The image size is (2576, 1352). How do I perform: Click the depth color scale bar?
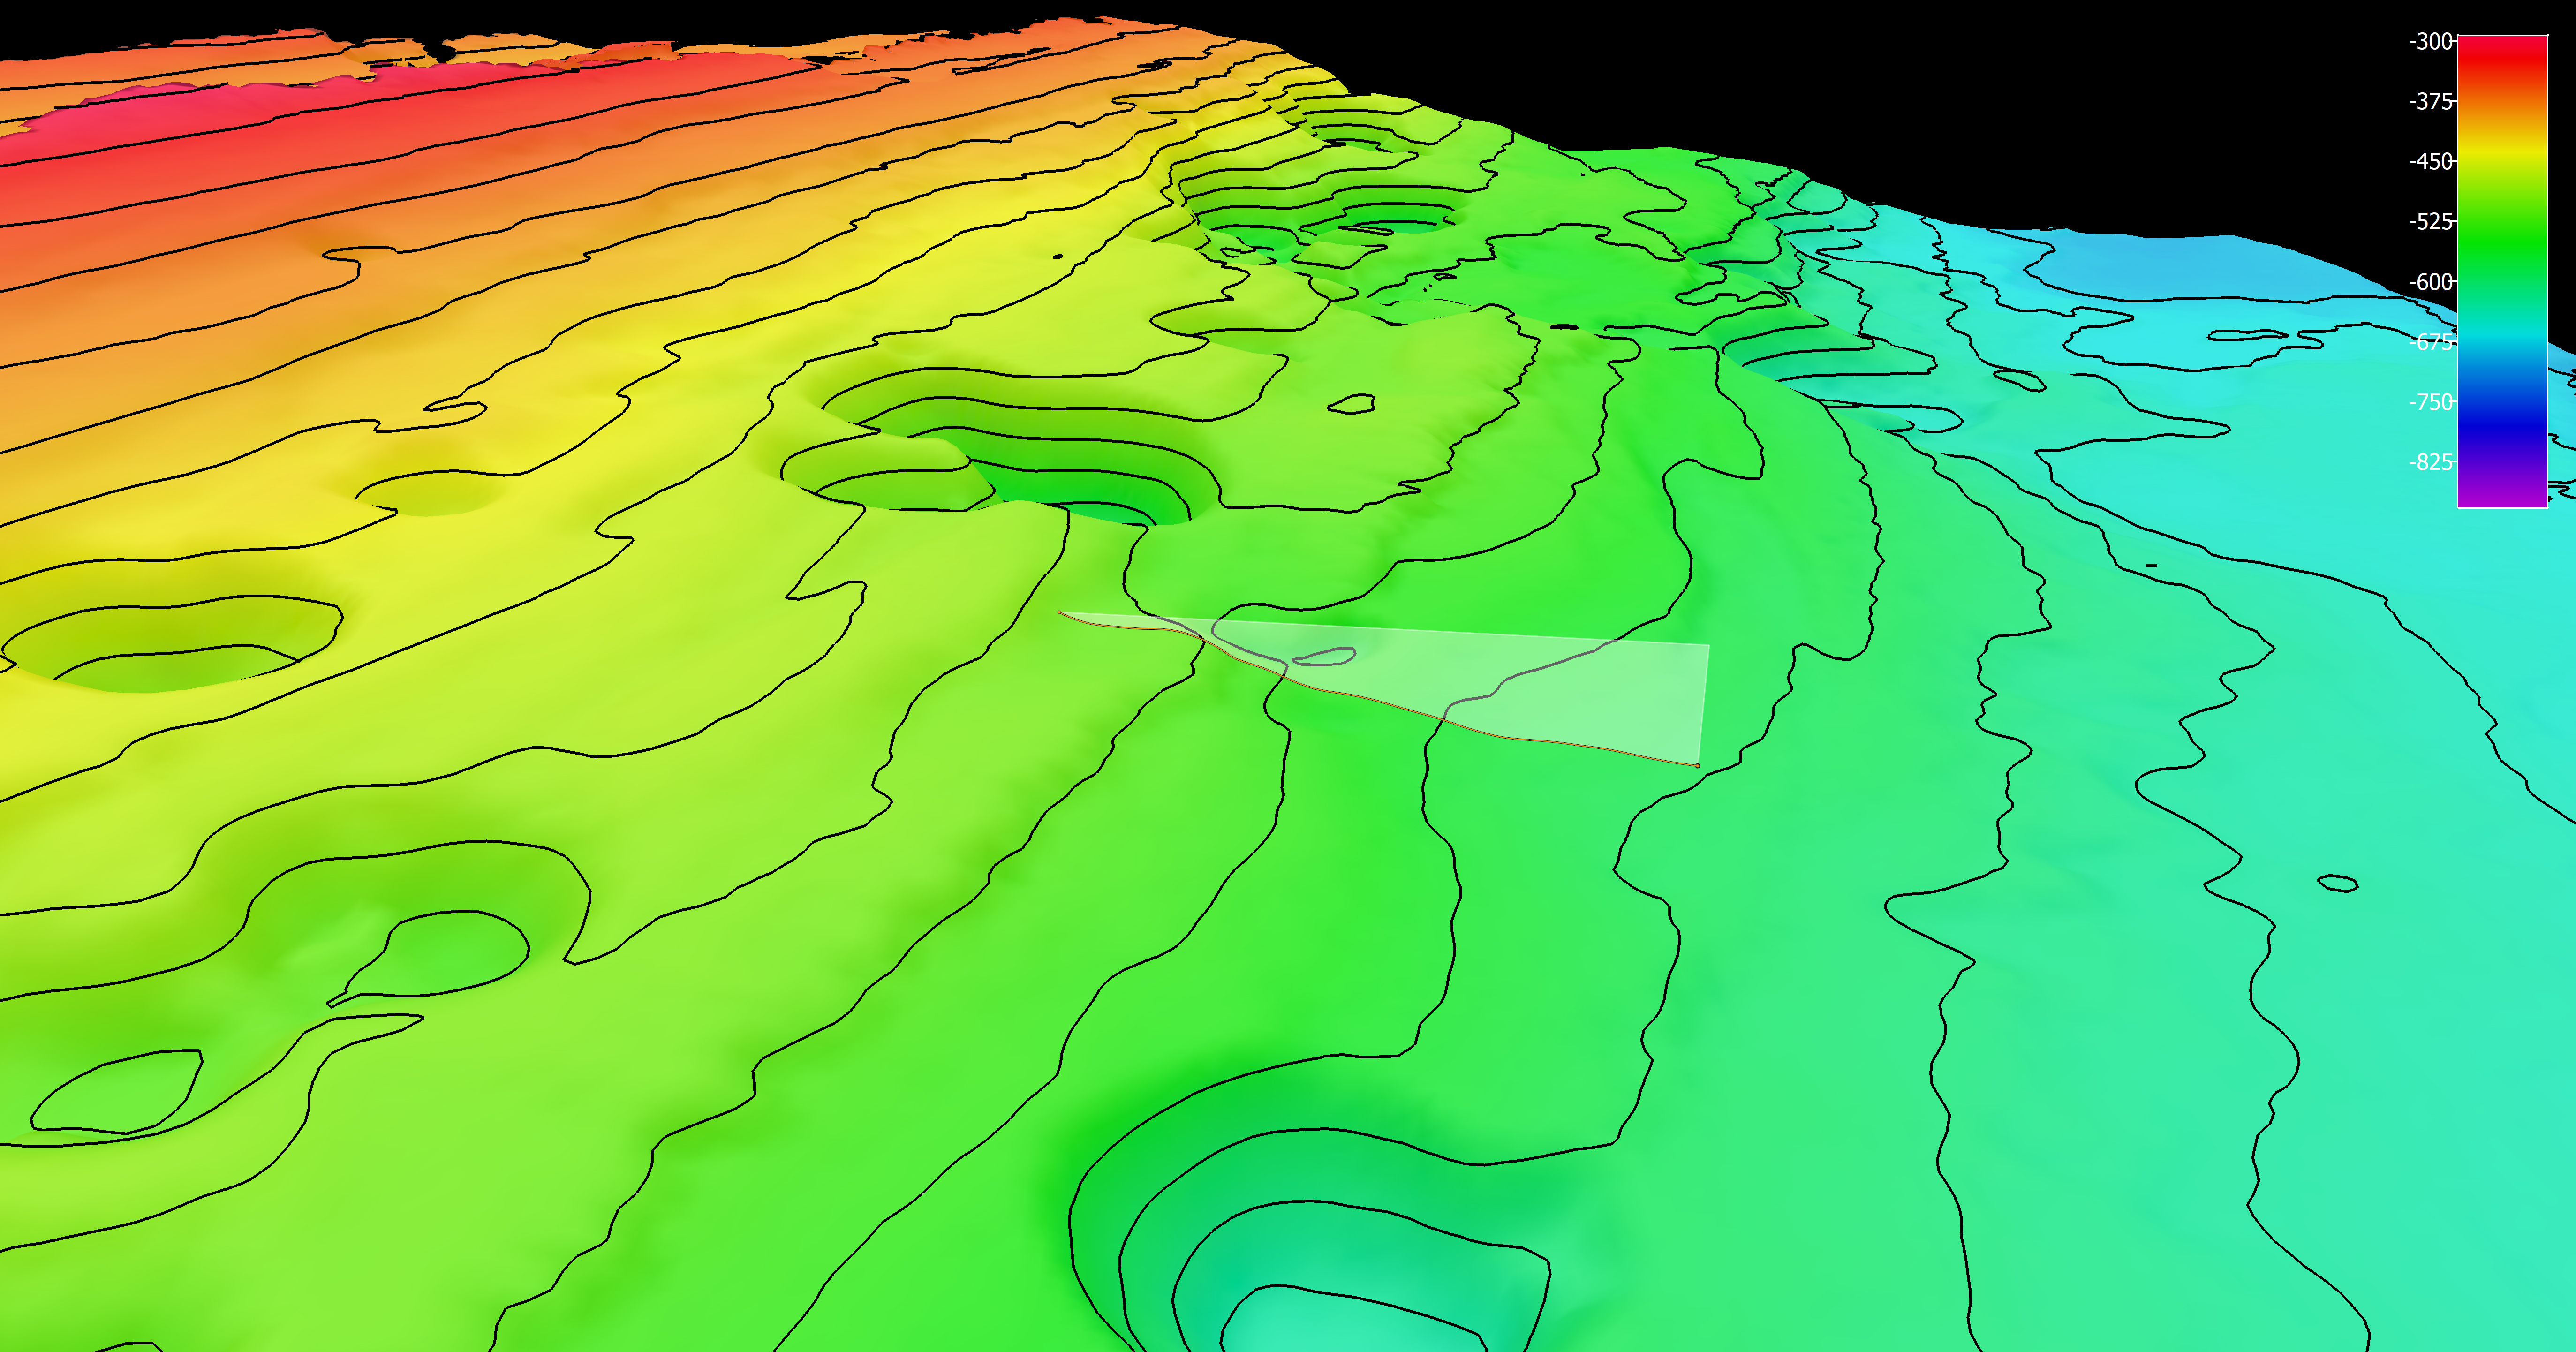(x=2502, y=271)
